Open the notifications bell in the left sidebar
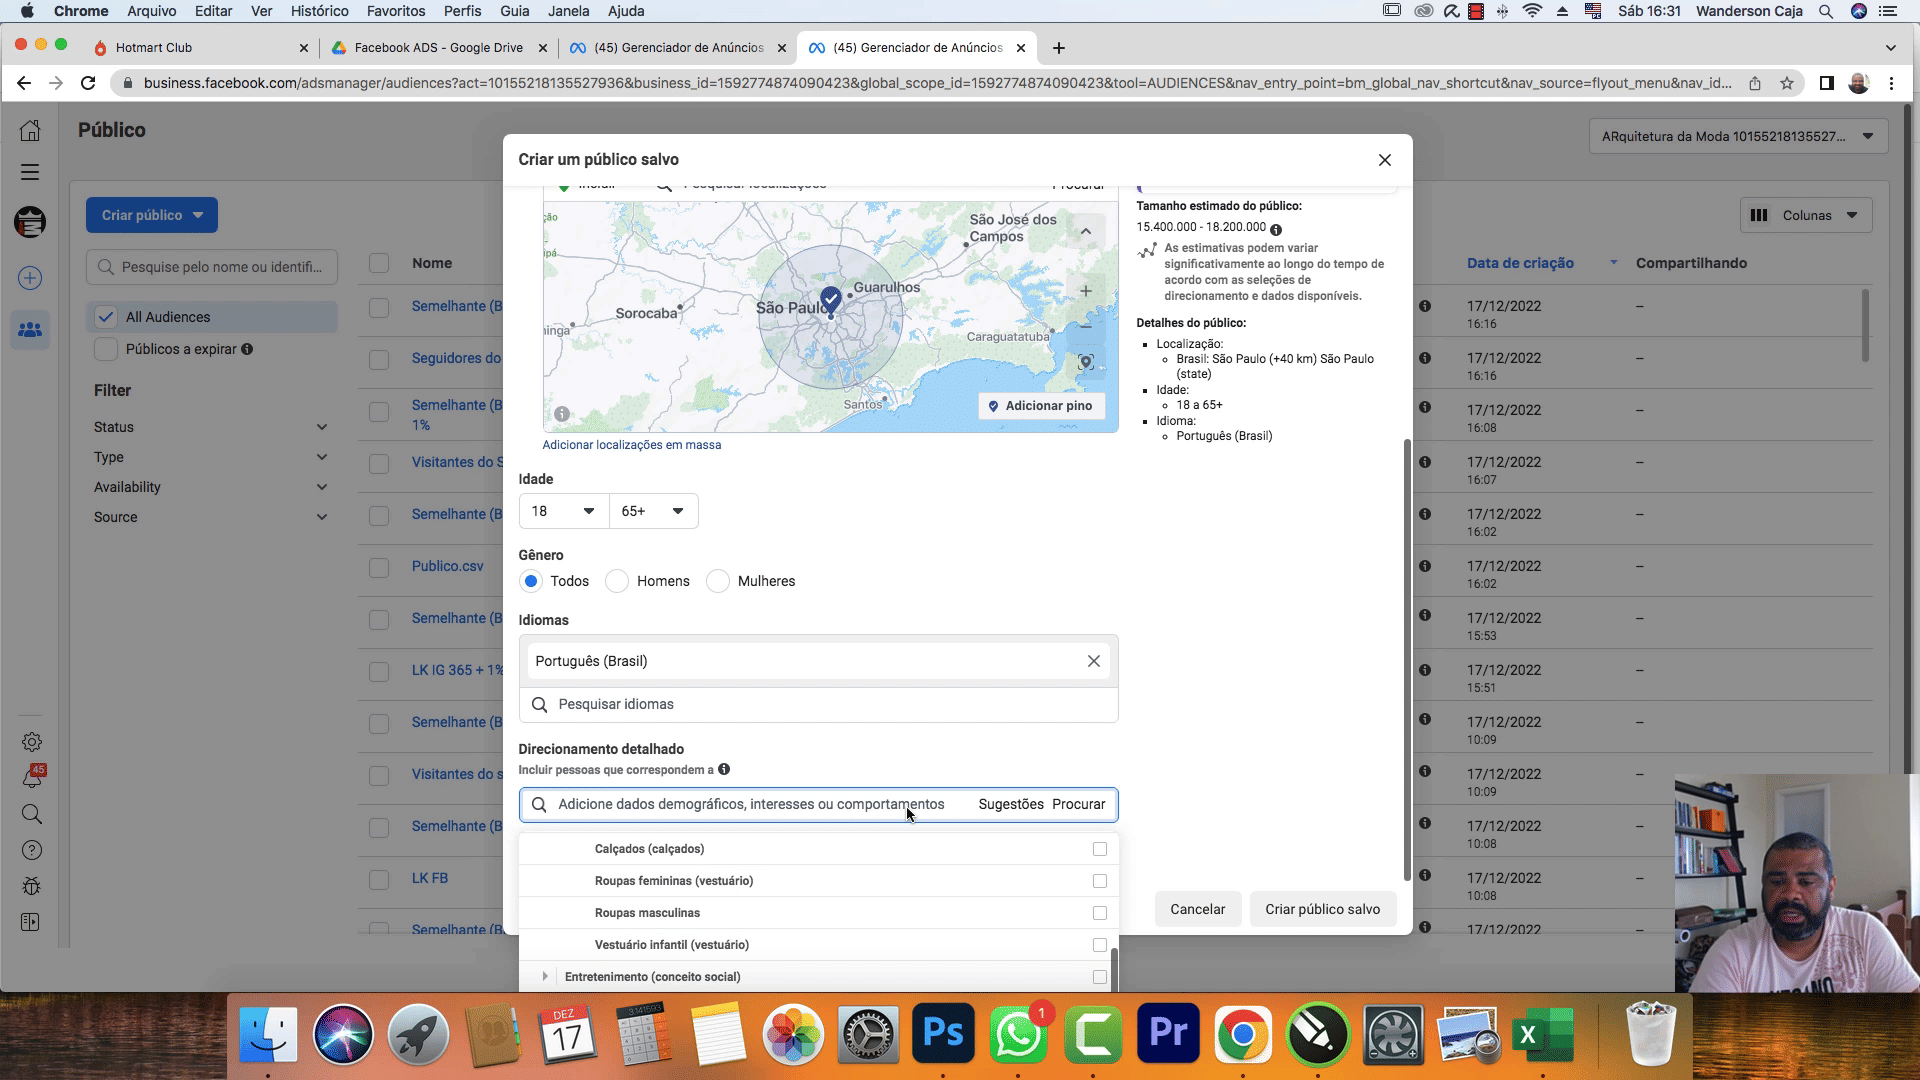The height and width of the screenshot is (1080, 1920). (31, 778)
